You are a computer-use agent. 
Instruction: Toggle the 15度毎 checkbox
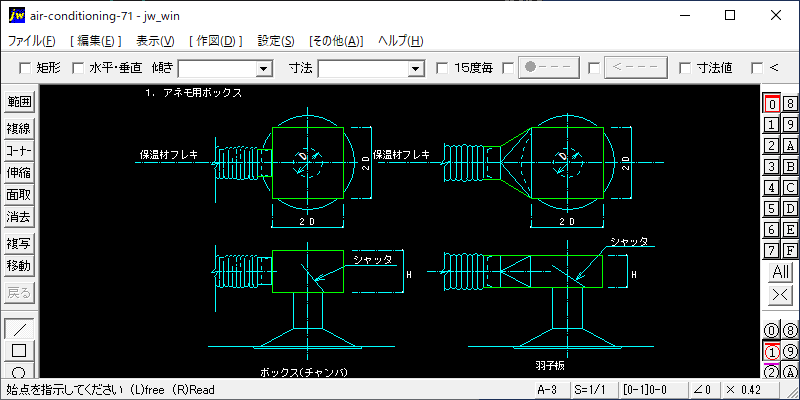coord(442,68)
